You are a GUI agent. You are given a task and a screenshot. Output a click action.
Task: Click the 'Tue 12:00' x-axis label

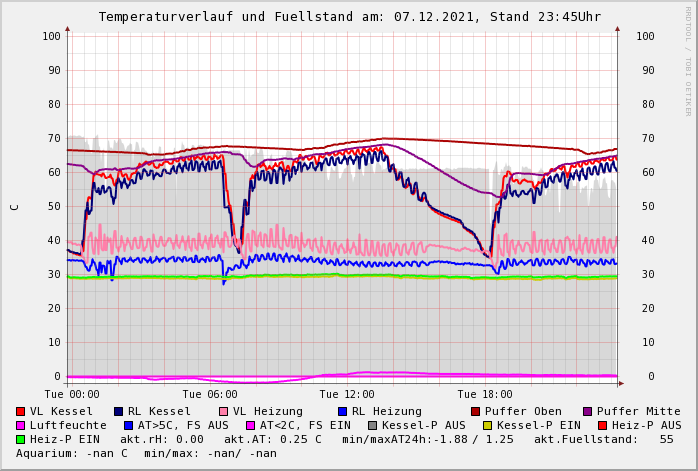347,395
